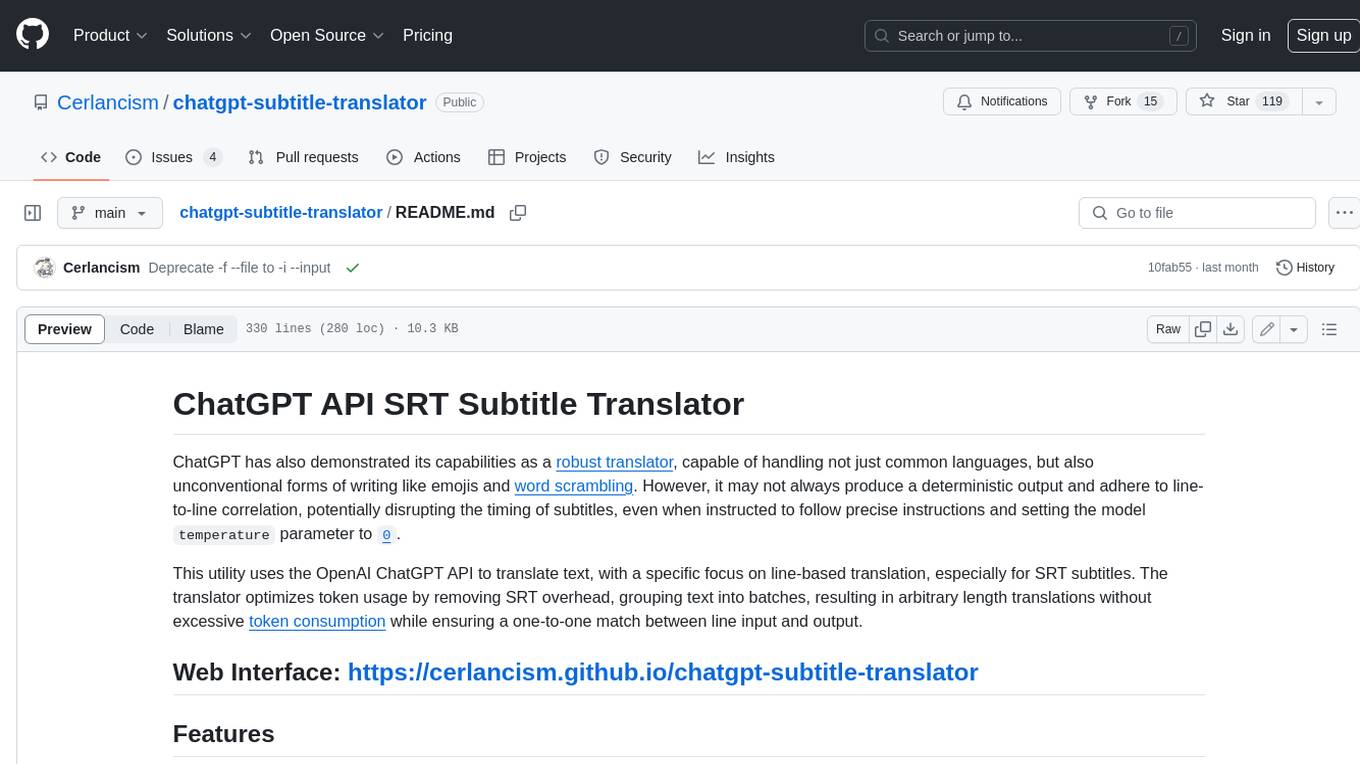Expand the Solutions menu
The image size is (1360, 764).
click(209, 35)
